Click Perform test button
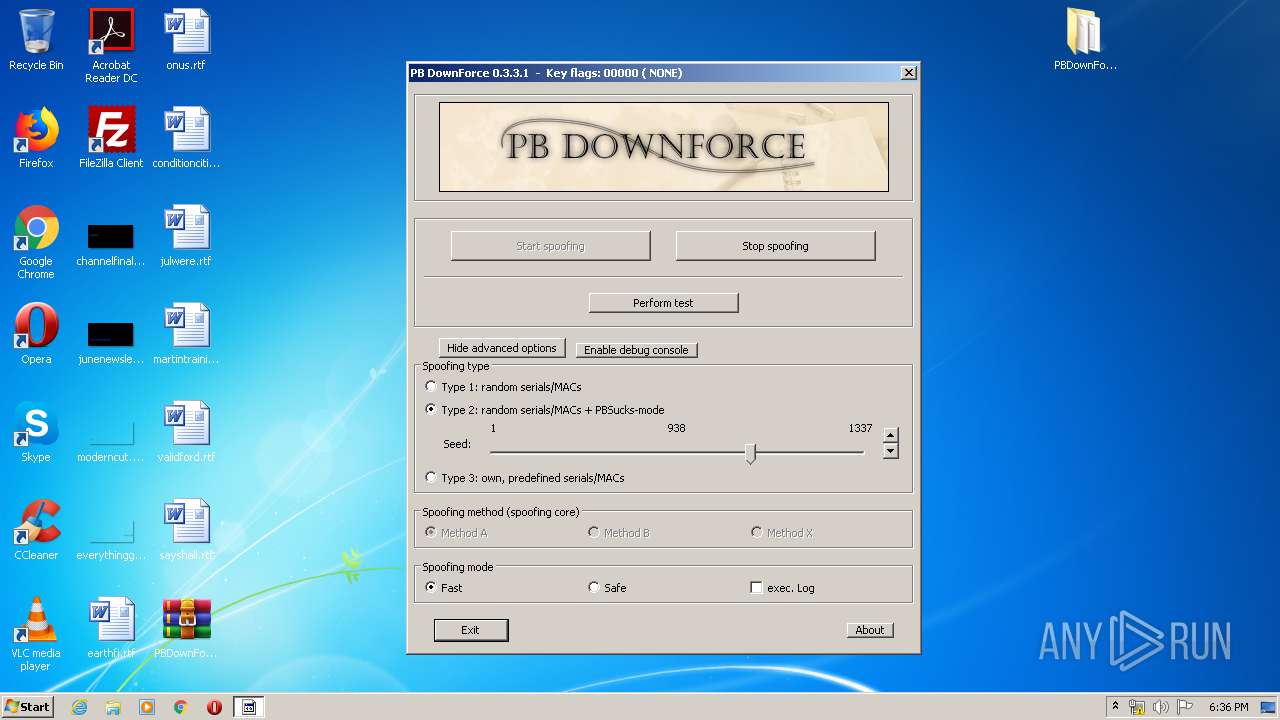The height and width of the screenshot is (720, 1280). tap(663, 303)
